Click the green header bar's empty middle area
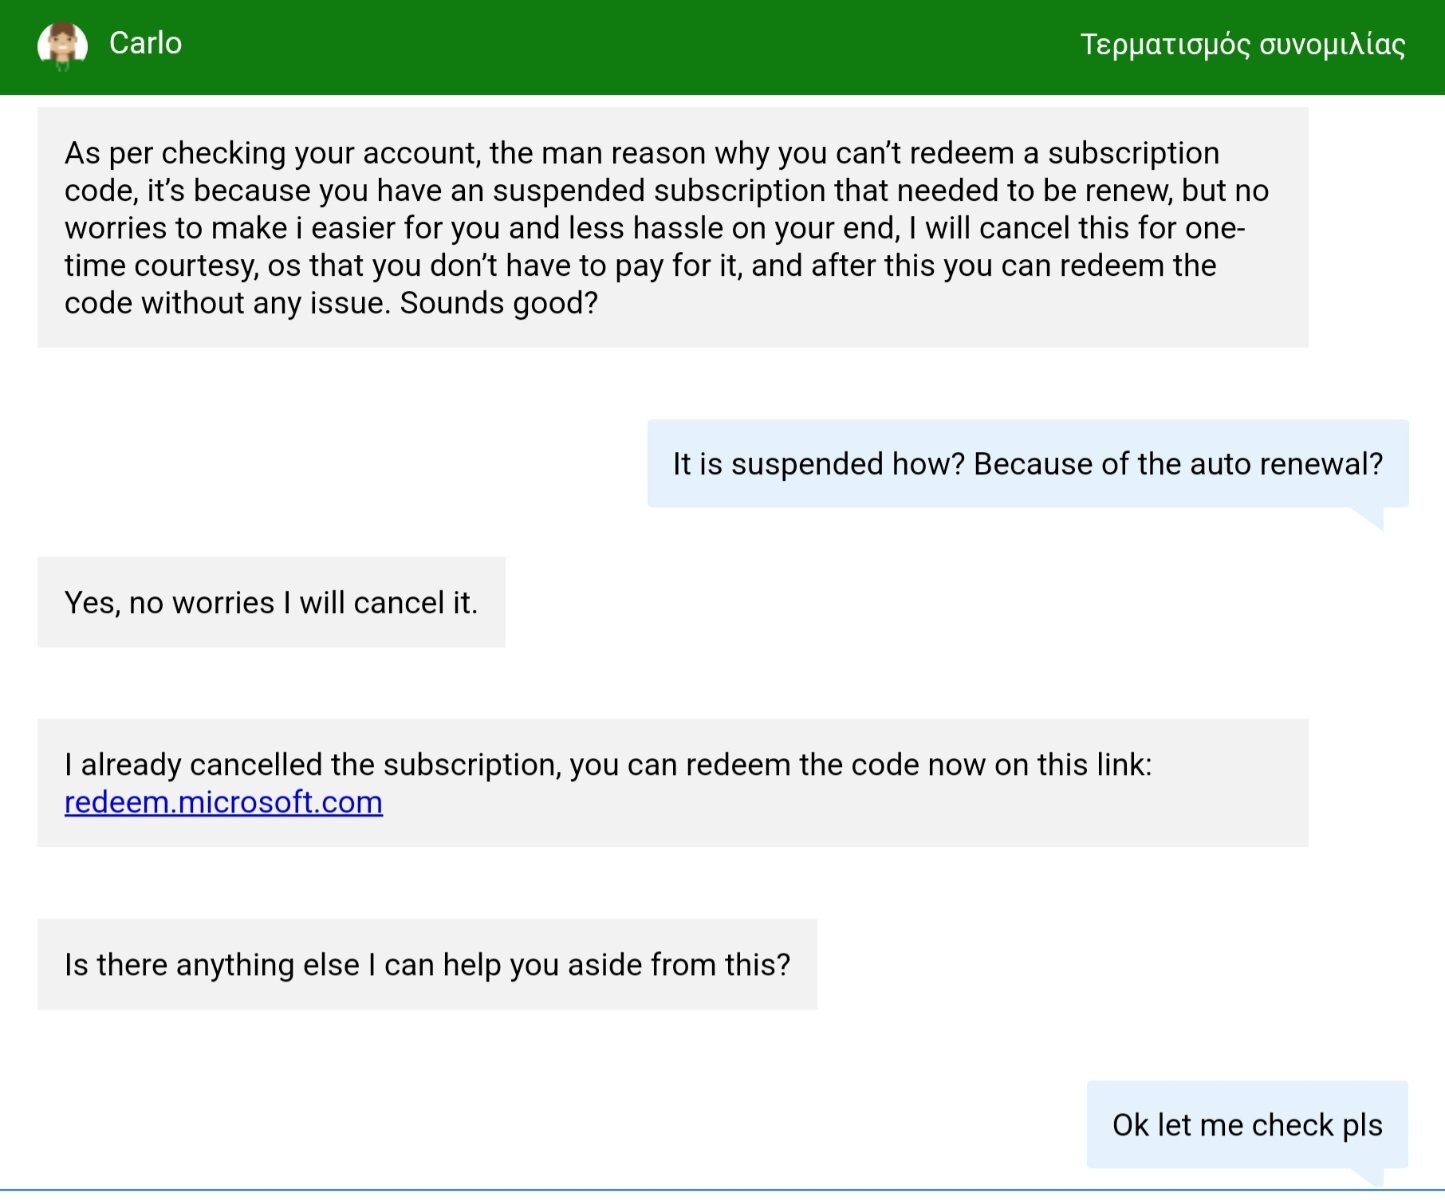 click(x=630, y=47)
